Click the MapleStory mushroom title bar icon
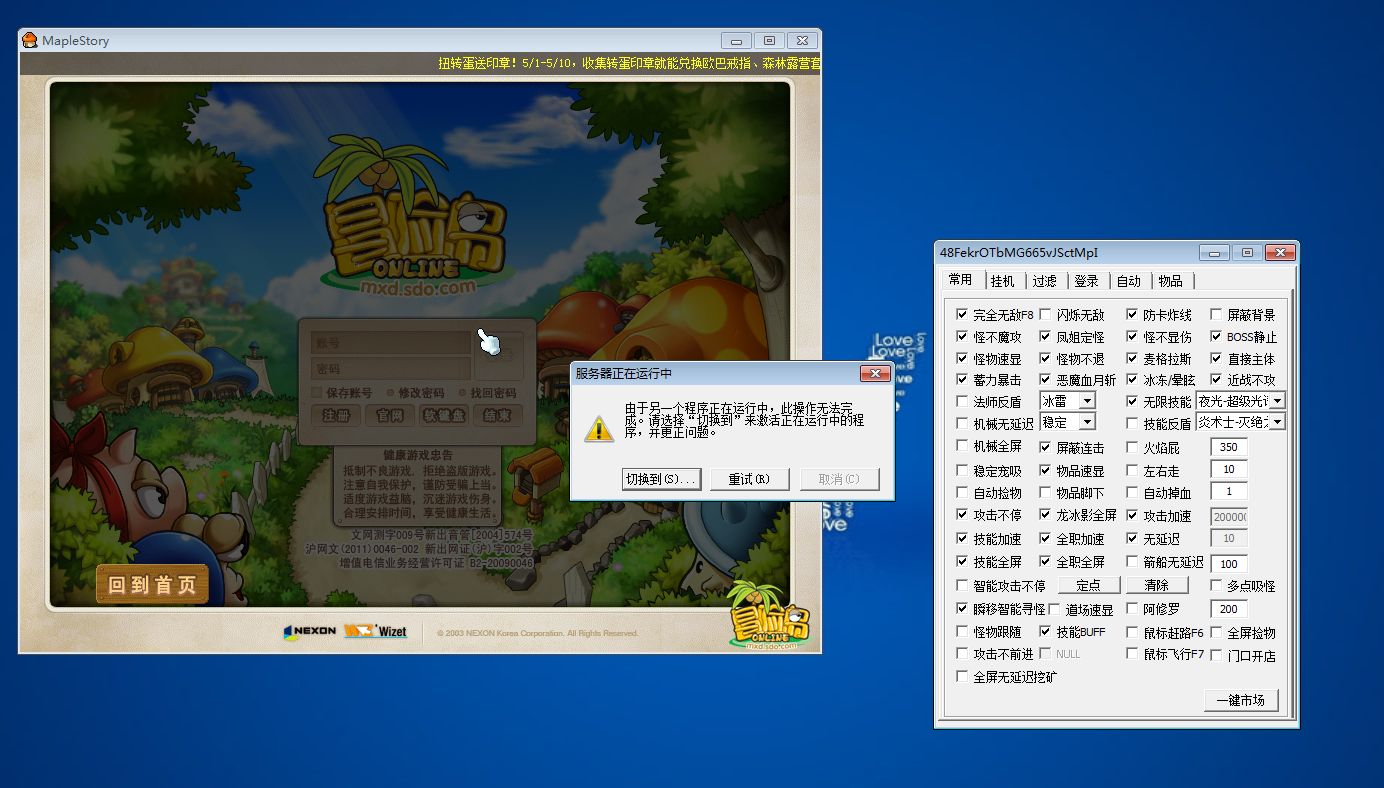Viewport: 1384px width, 788px height. [x=30, y=41]
